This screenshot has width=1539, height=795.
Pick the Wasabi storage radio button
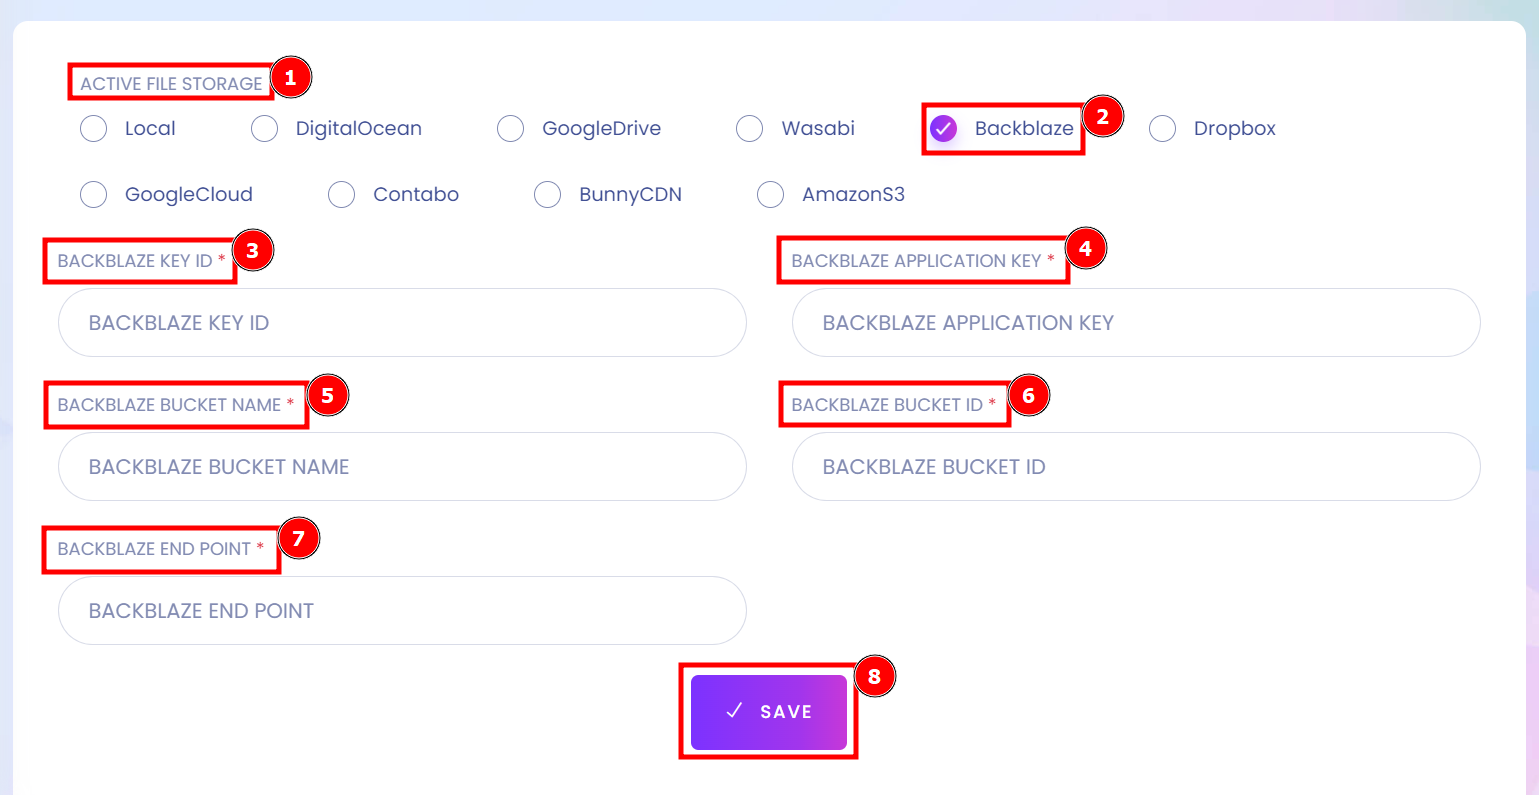[x=750, y=129]
